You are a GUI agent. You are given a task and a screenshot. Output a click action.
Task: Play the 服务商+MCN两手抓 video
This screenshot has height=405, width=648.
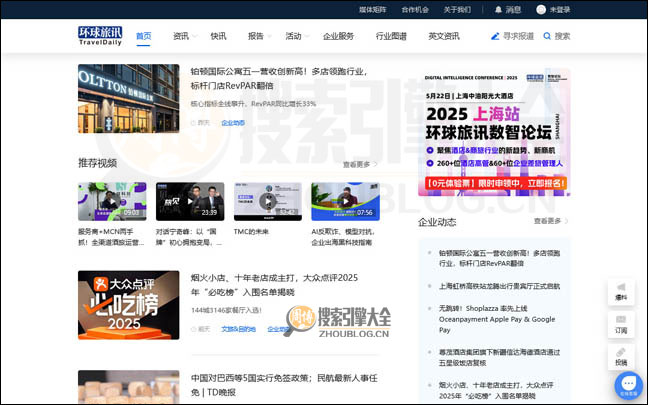pyautogui.click(x=112, y=201)
